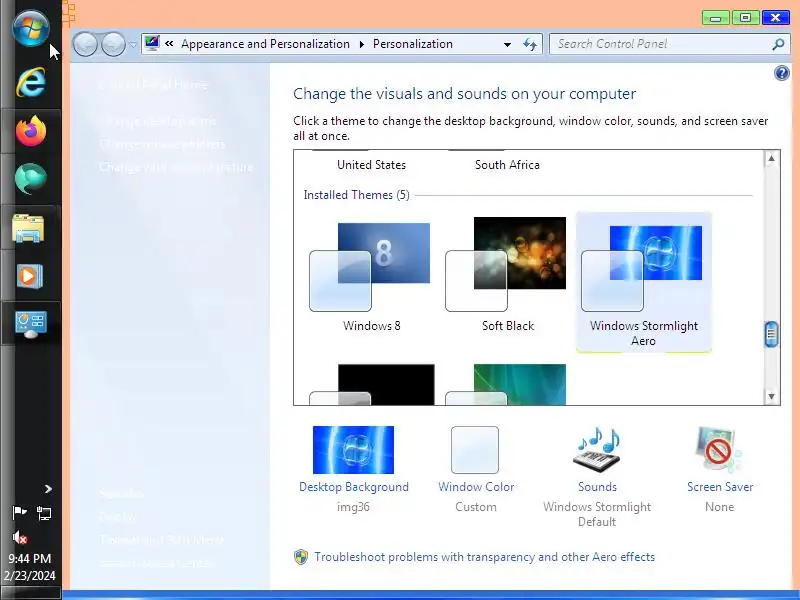Click the Personalization breadcrumb

point(413,44)
